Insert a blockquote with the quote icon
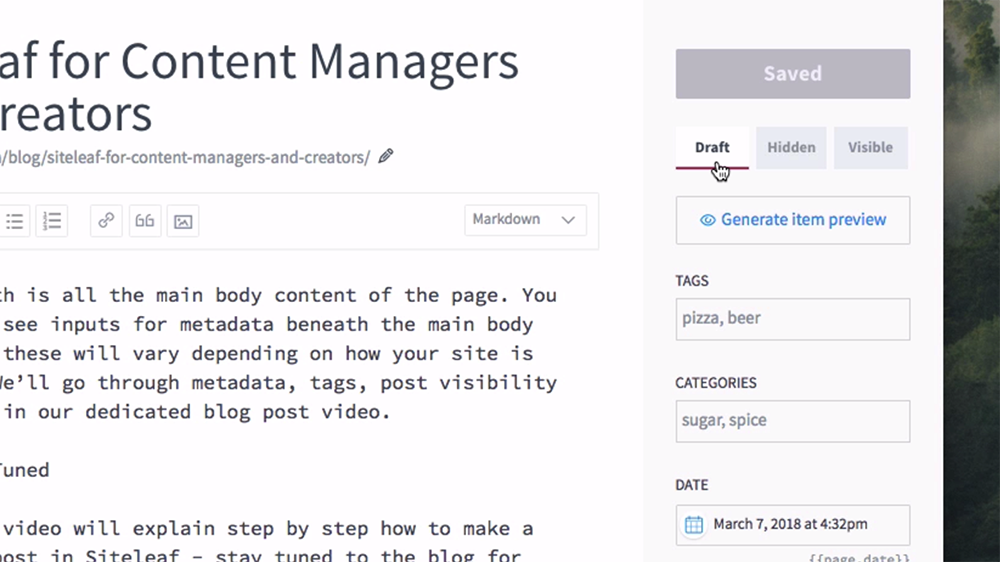Screen dimensions: 1000x562 point(145,221)
